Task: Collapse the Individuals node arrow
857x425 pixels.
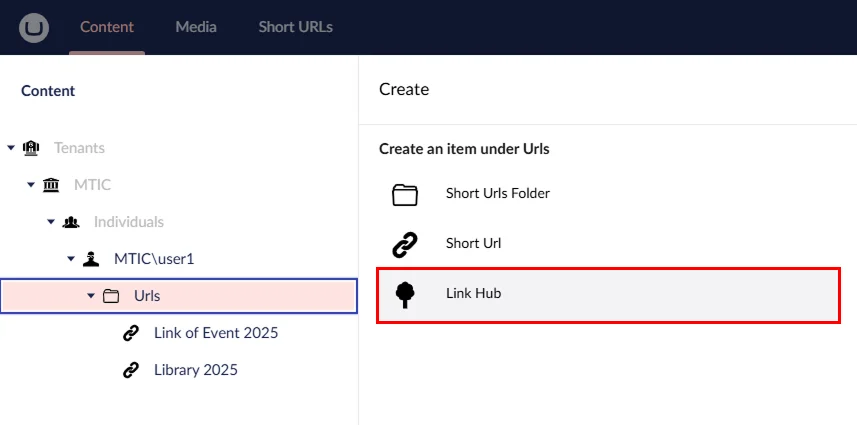Action: coord(51,222)
